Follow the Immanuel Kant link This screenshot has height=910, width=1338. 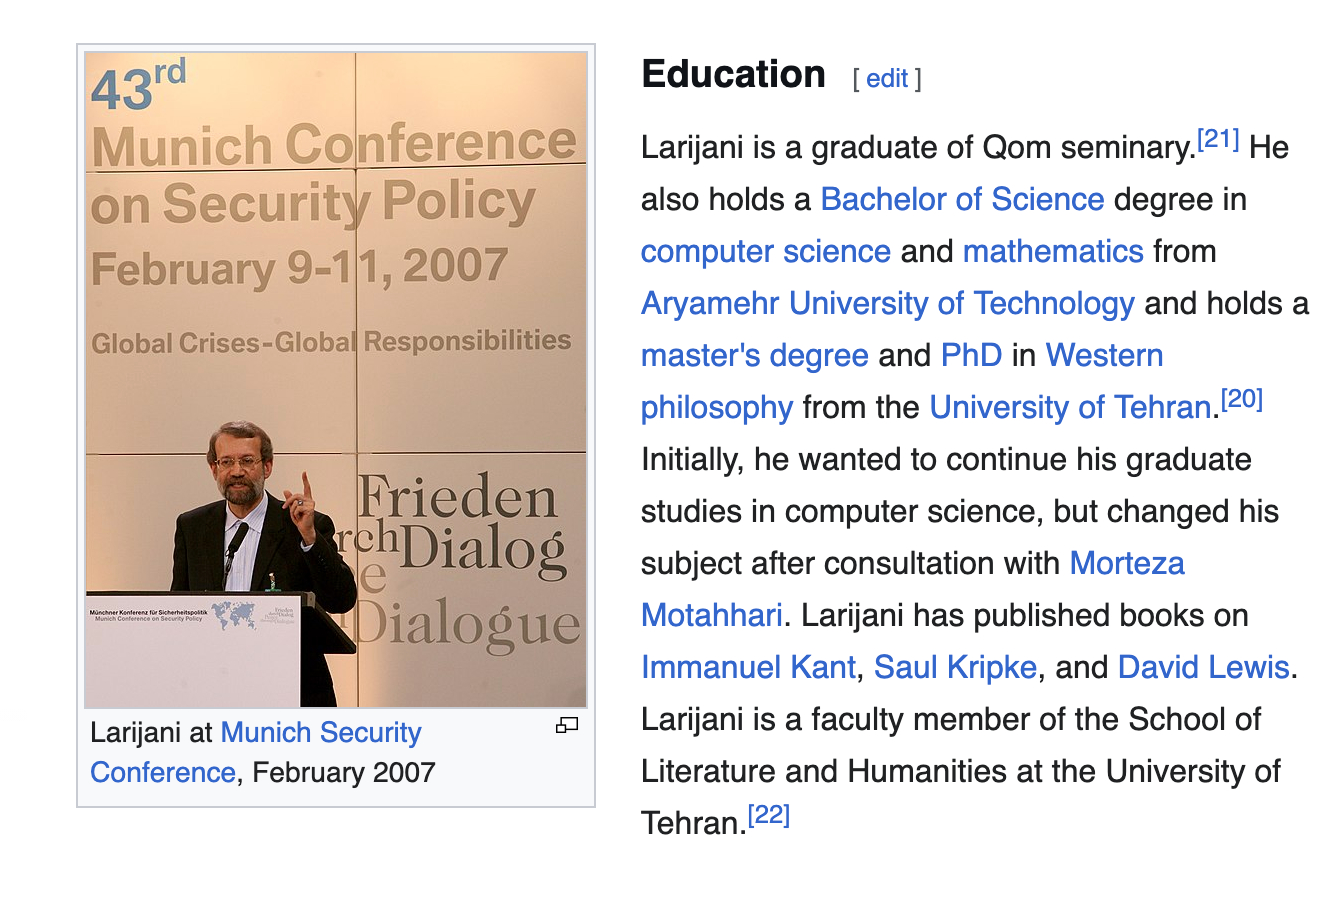pos(748,668)
